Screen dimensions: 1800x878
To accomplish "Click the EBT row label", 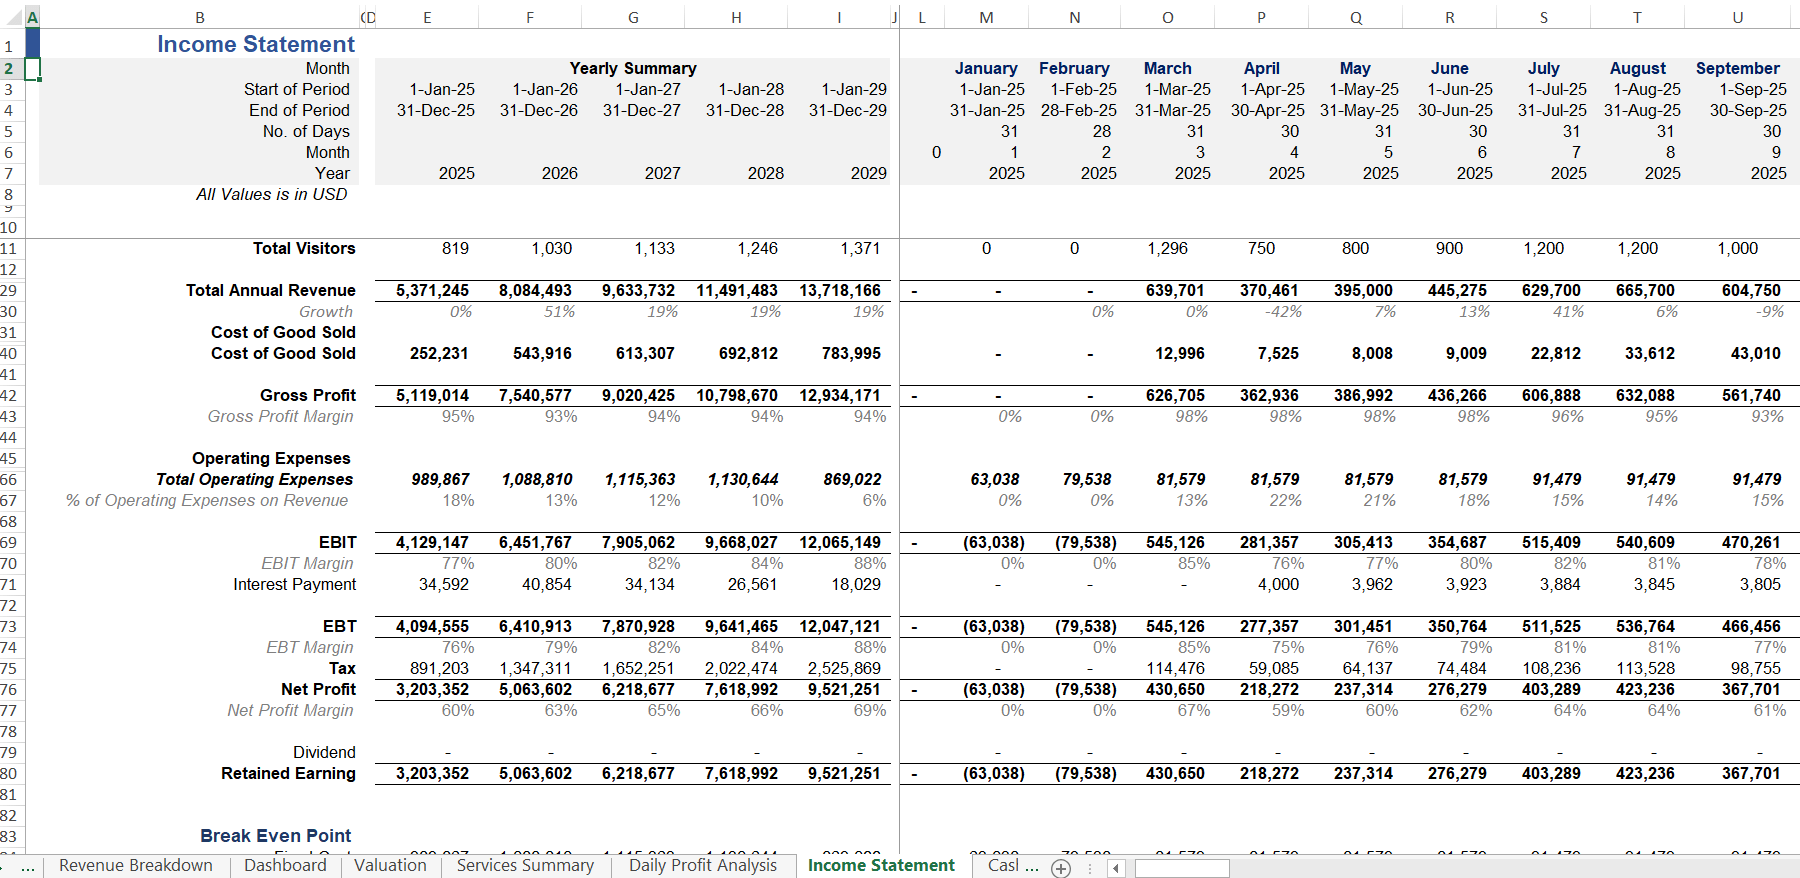I will 340,626.
